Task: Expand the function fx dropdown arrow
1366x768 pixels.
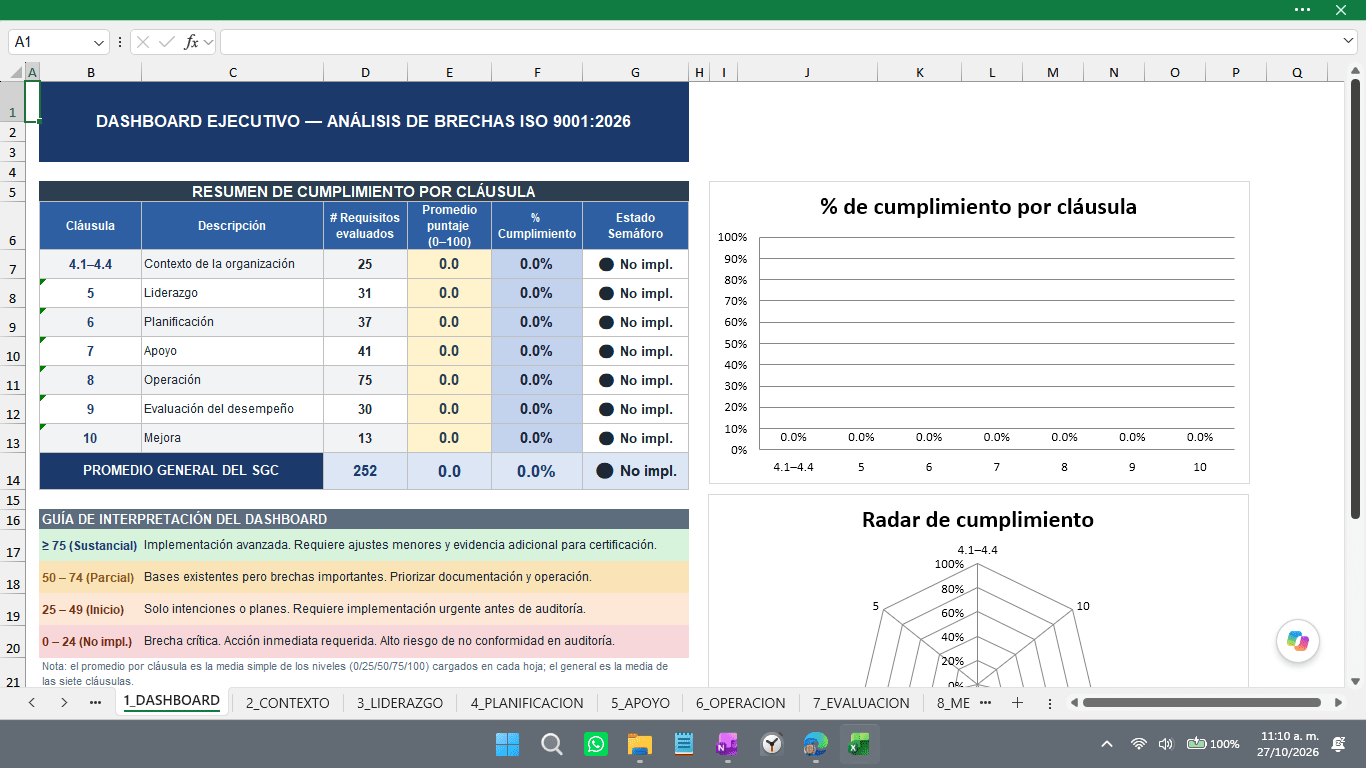Action: coord(208,42)
